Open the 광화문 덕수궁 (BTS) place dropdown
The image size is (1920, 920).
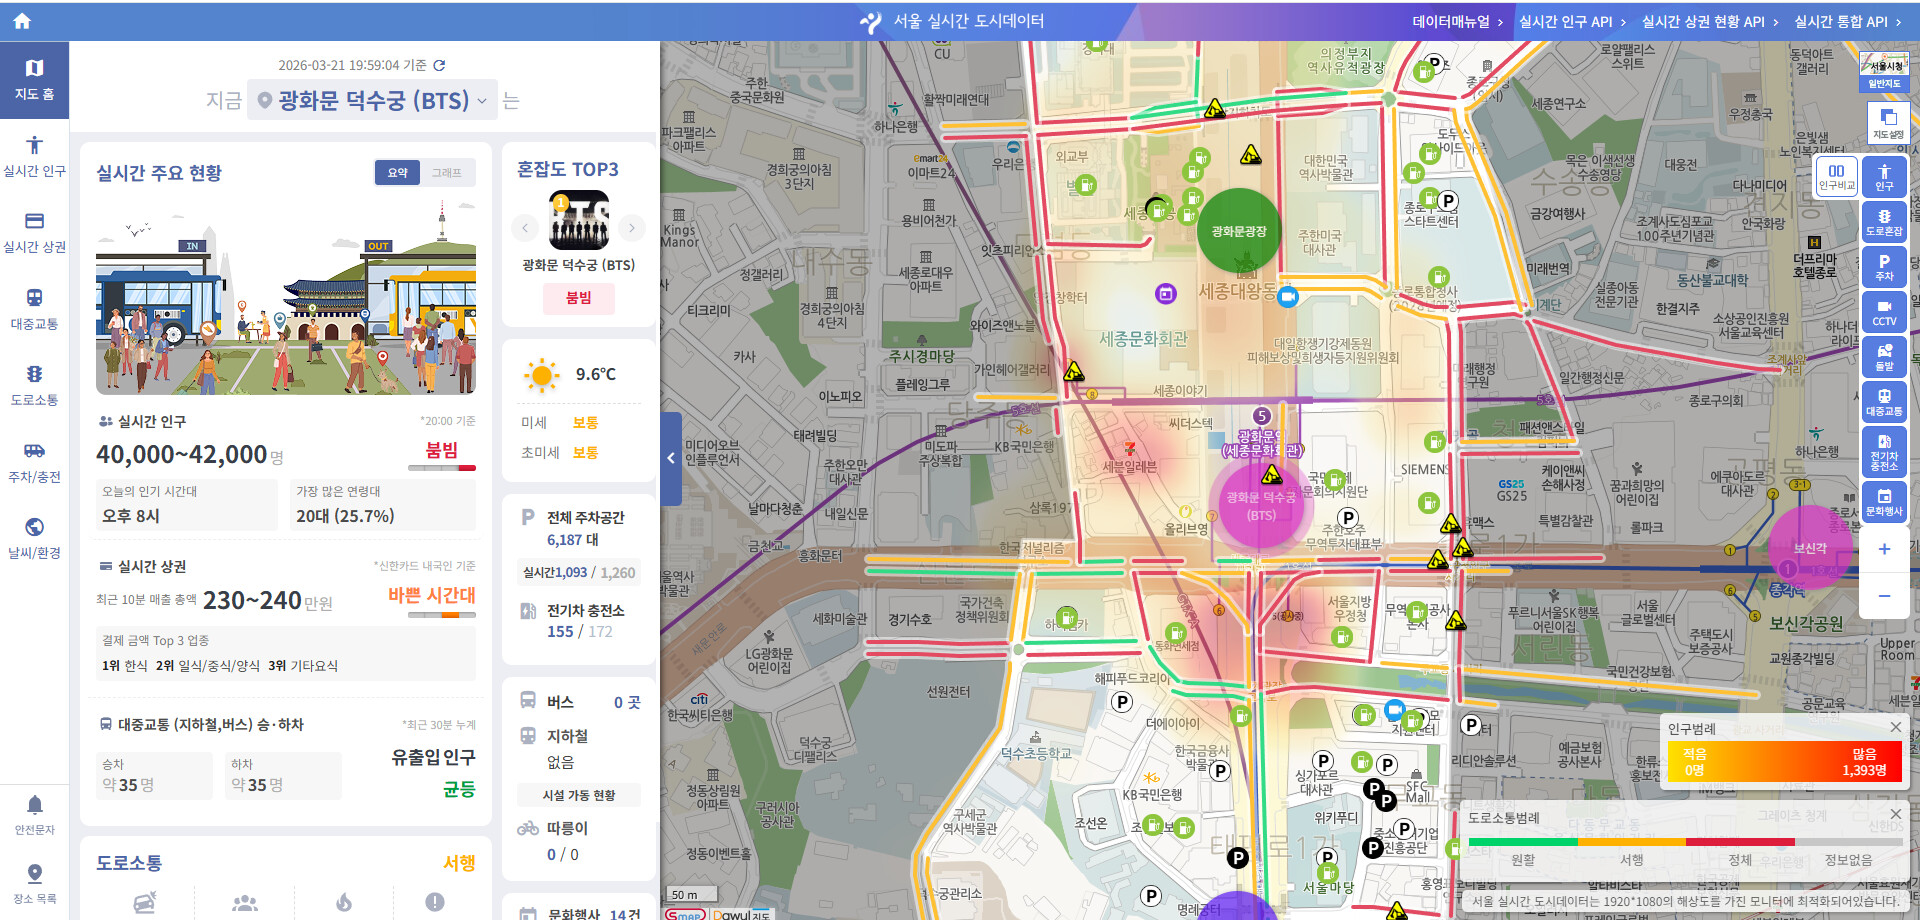coord(372,100)
